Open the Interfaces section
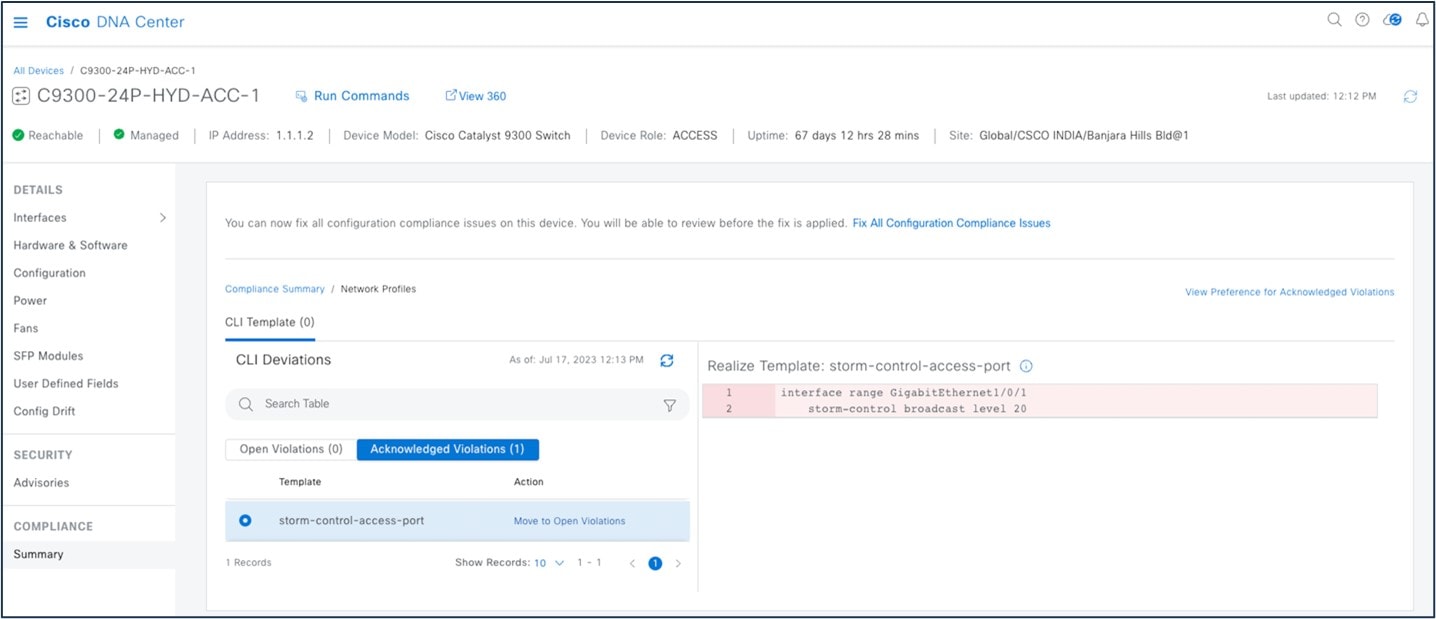Image resolution: width=1436 pixels, height=619 pixels. point(40,217)
